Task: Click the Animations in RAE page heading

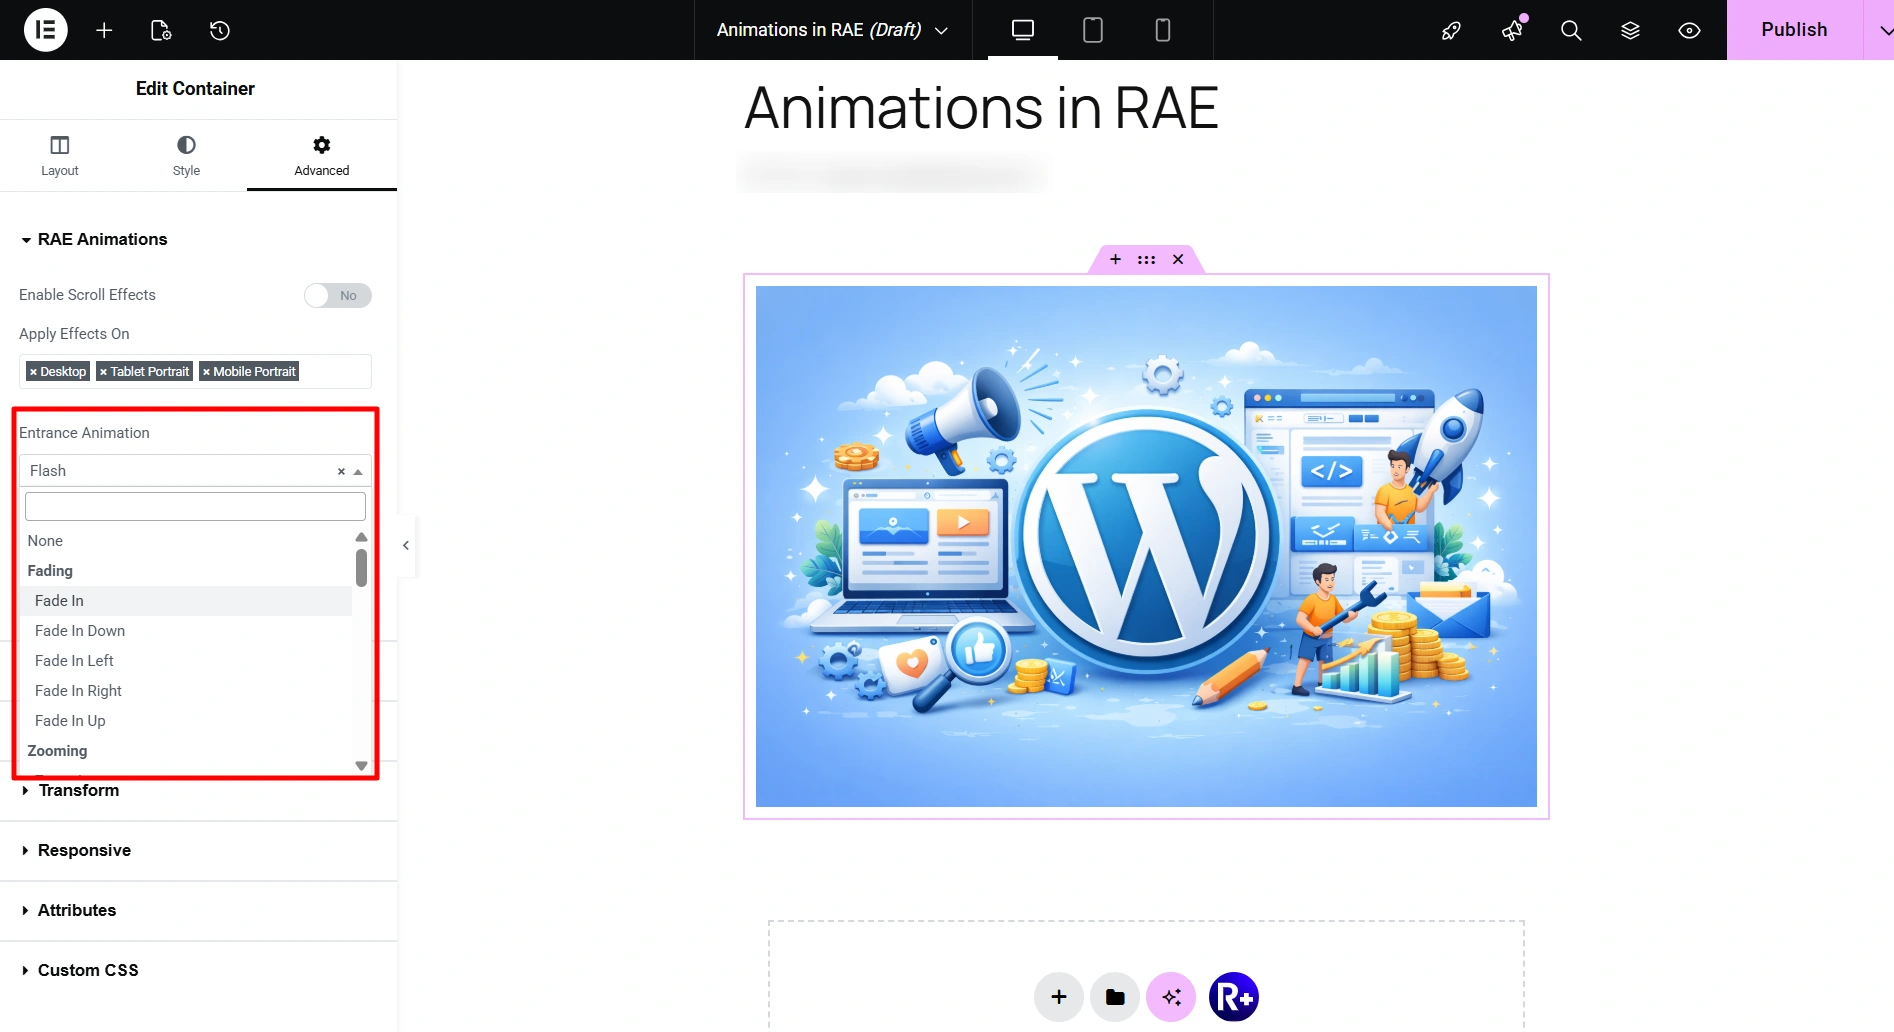Action: point(981,108)
